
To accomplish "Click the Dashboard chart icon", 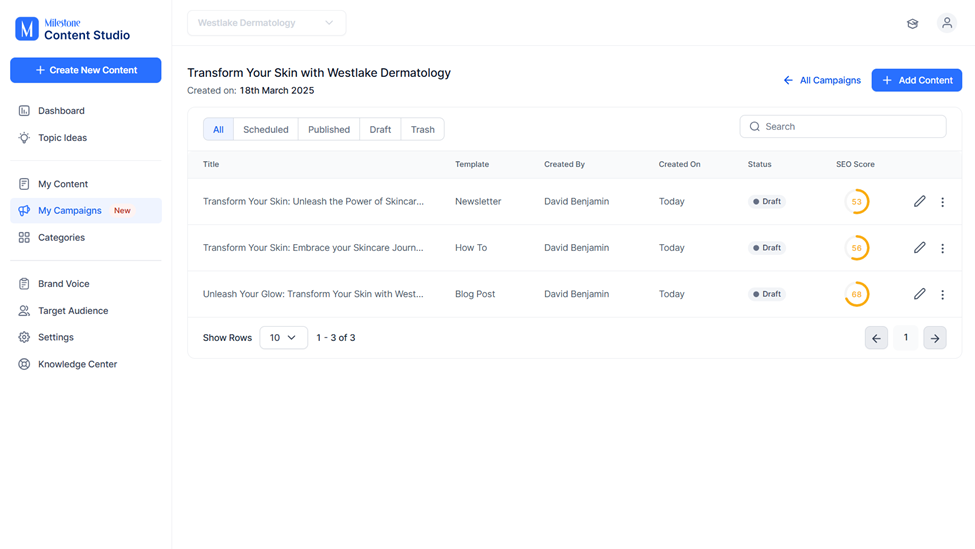I will (24, 111).
